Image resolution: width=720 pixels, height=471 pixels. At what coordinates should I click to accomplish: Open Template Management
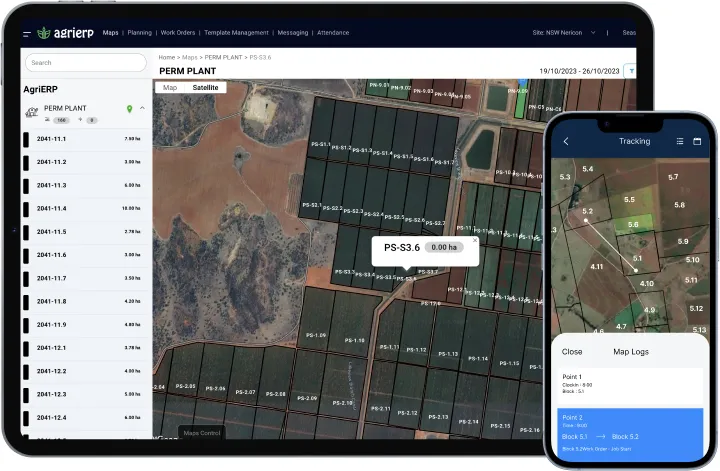coord(236,33)
